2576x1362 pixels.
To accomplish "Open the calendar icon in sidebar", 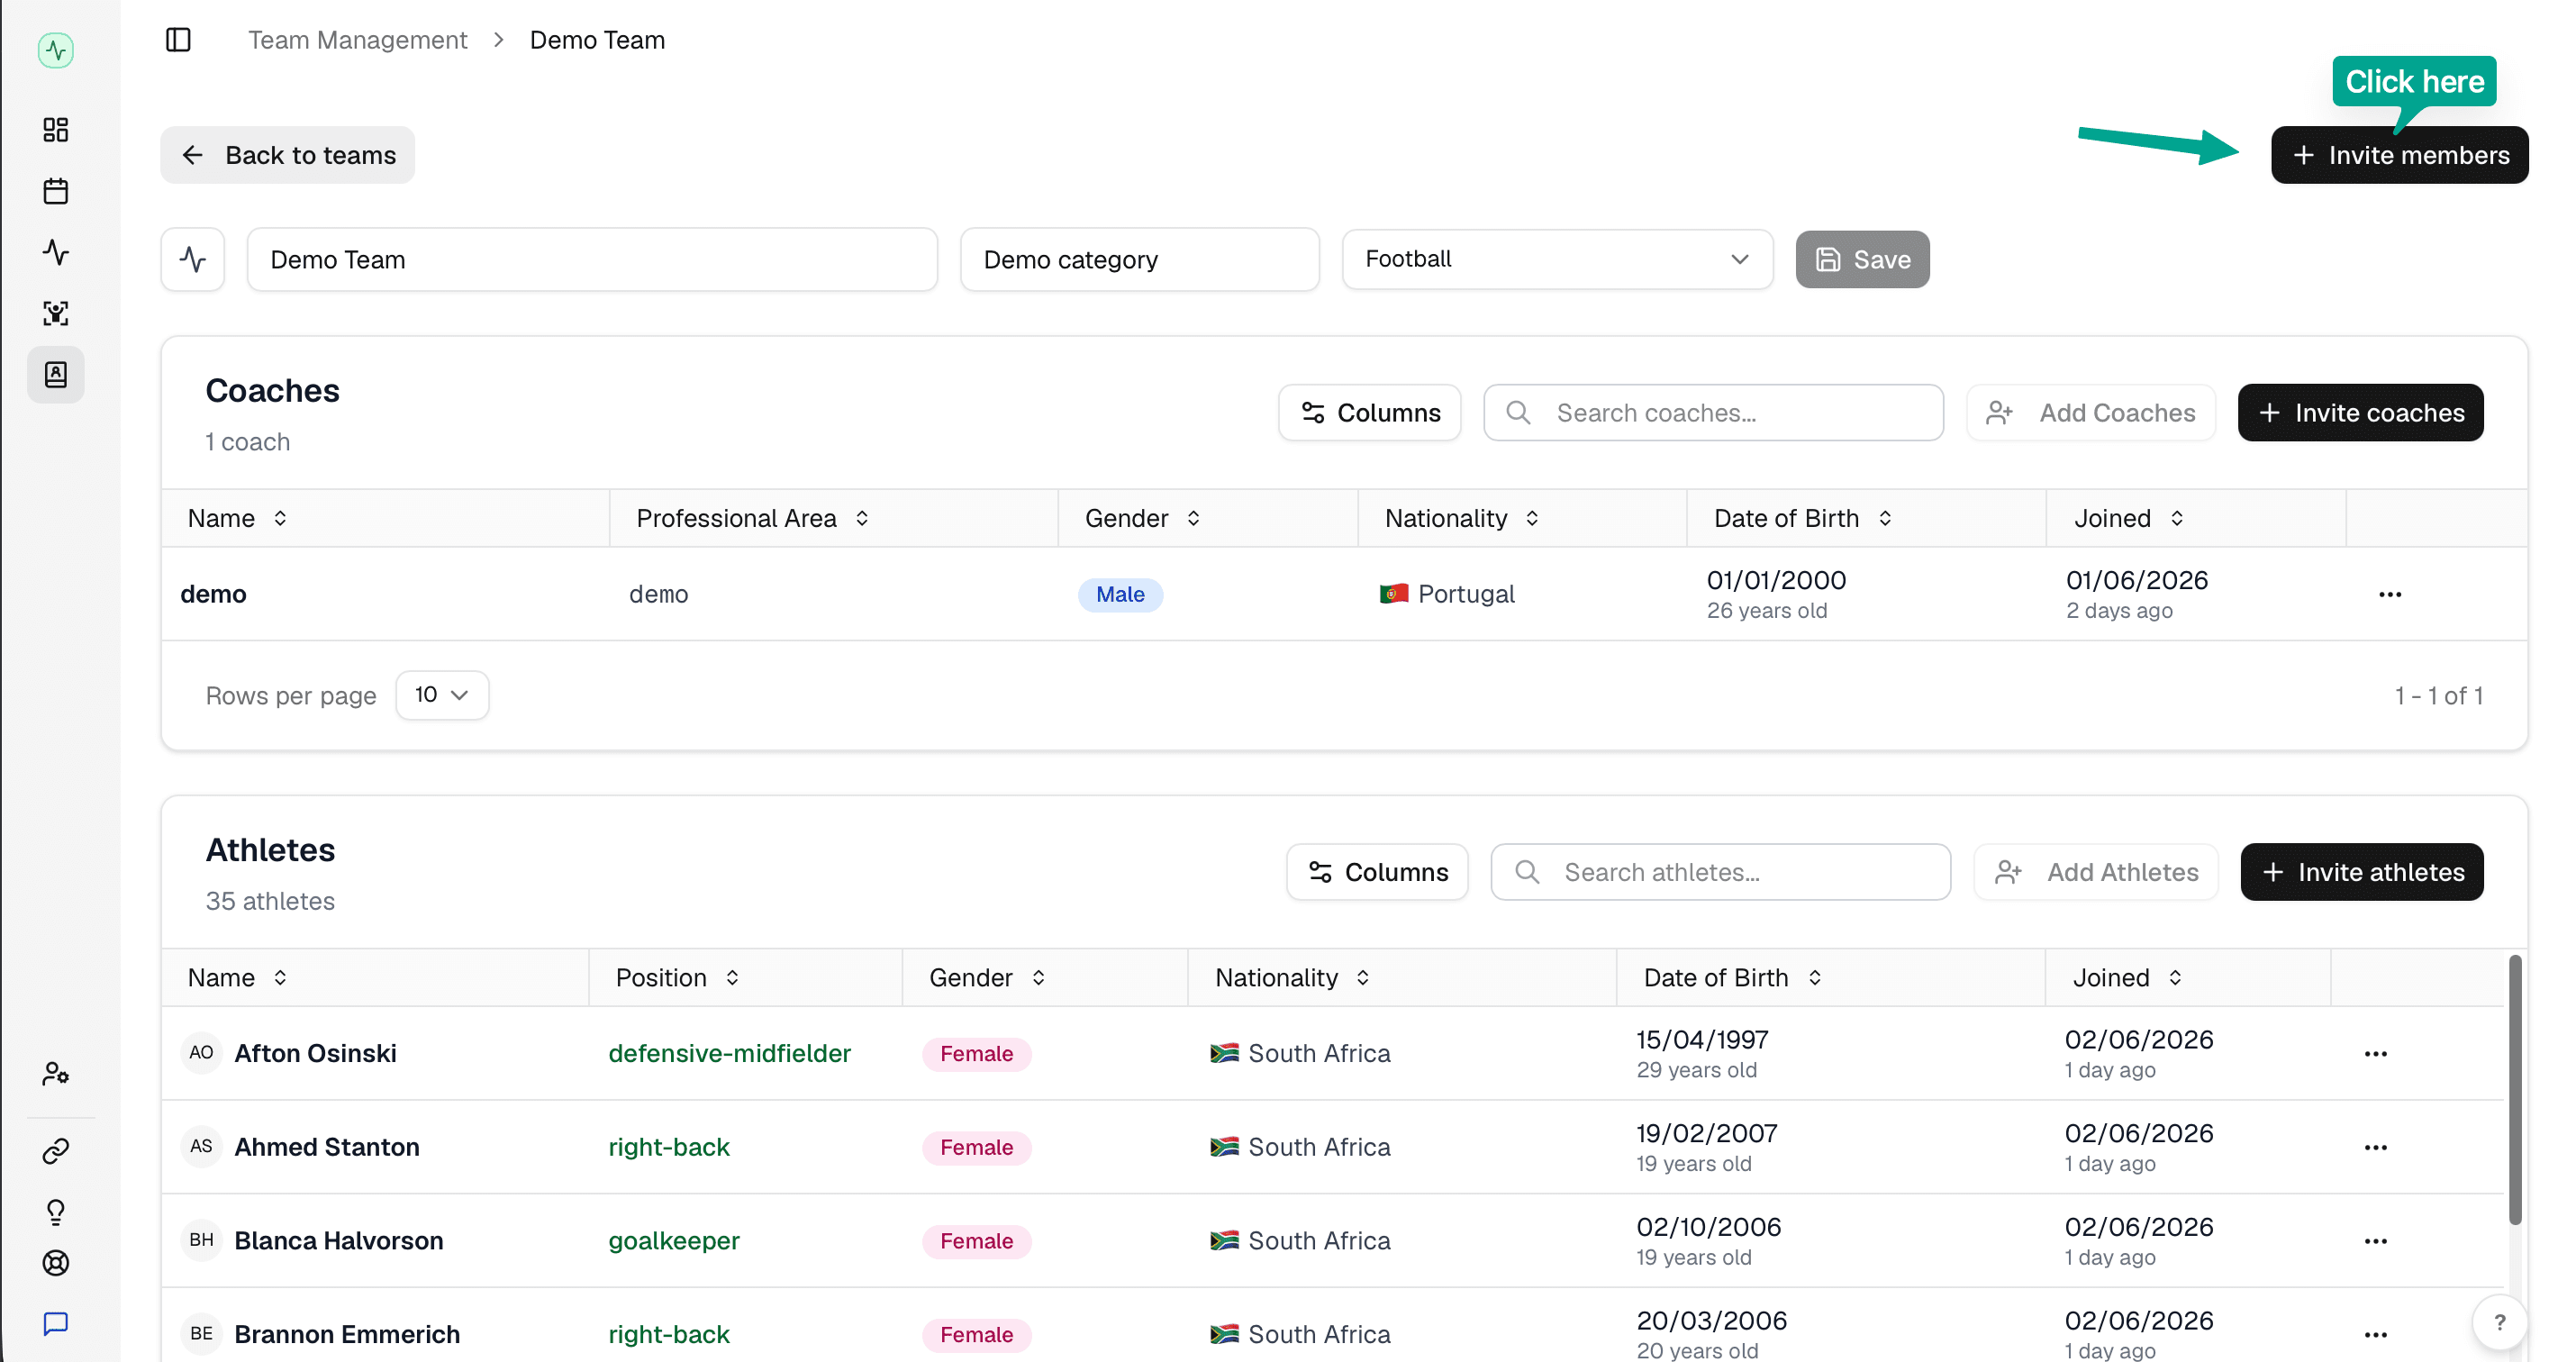I will click(x=56, y=191).
